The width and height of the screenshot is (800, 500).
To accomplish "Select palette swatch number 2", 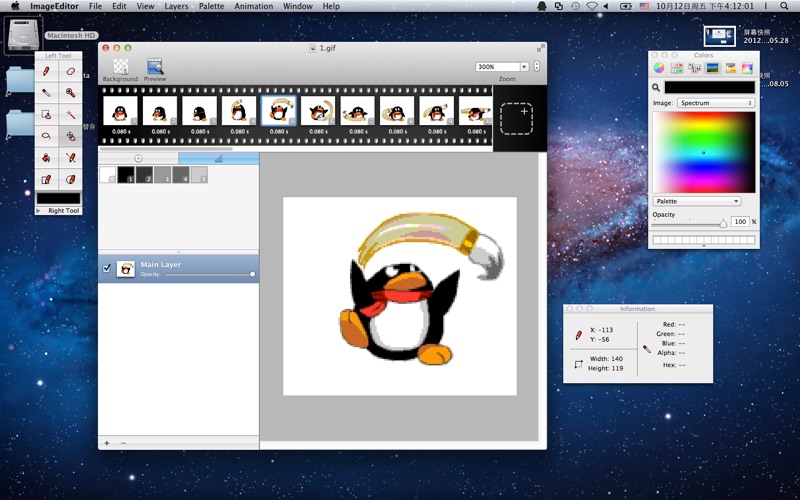I will pyautogui.click(x=144, y=174).
